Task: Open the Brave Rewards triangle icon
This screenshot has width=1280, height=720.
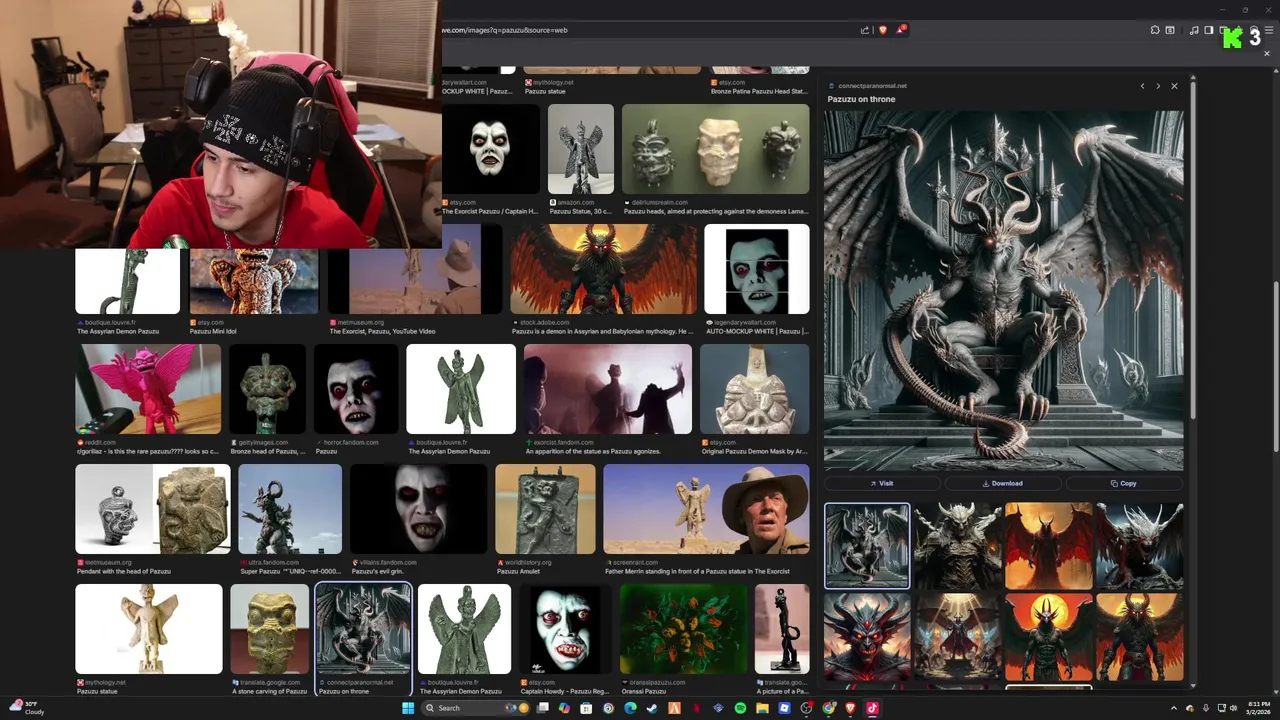Action: coord(900,30)
